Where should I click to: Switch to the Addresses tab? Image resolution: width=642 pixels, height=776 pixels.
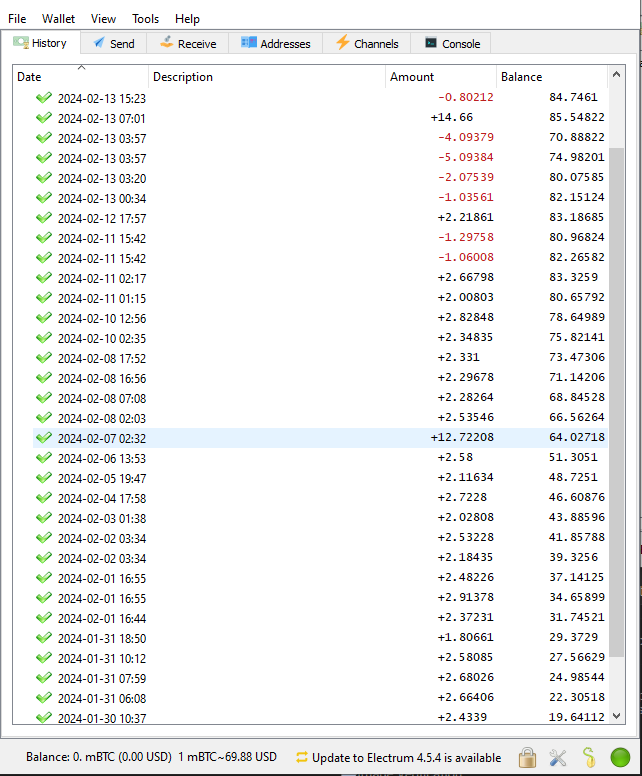click(x=275, y=44)
